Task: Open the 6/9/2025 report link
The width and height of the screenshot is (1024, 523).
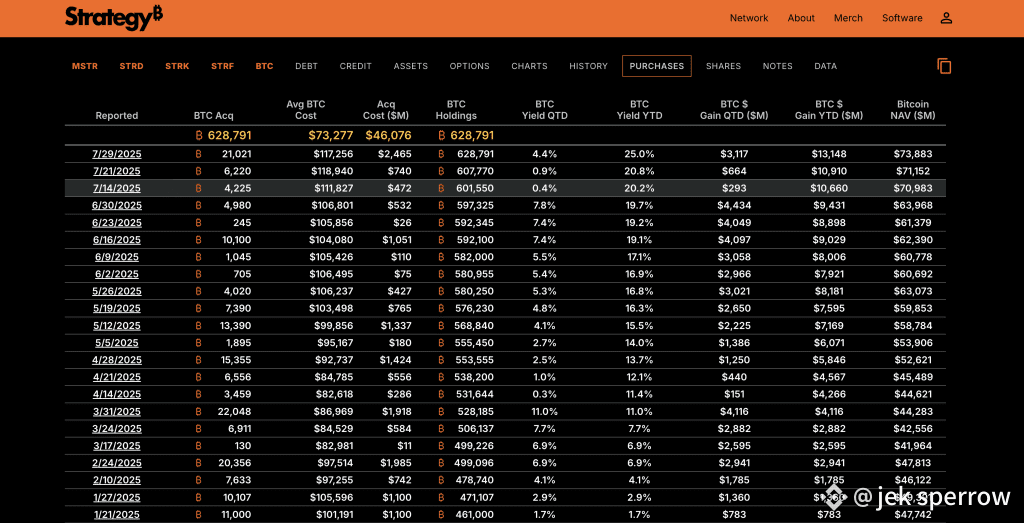Action: 117,257
